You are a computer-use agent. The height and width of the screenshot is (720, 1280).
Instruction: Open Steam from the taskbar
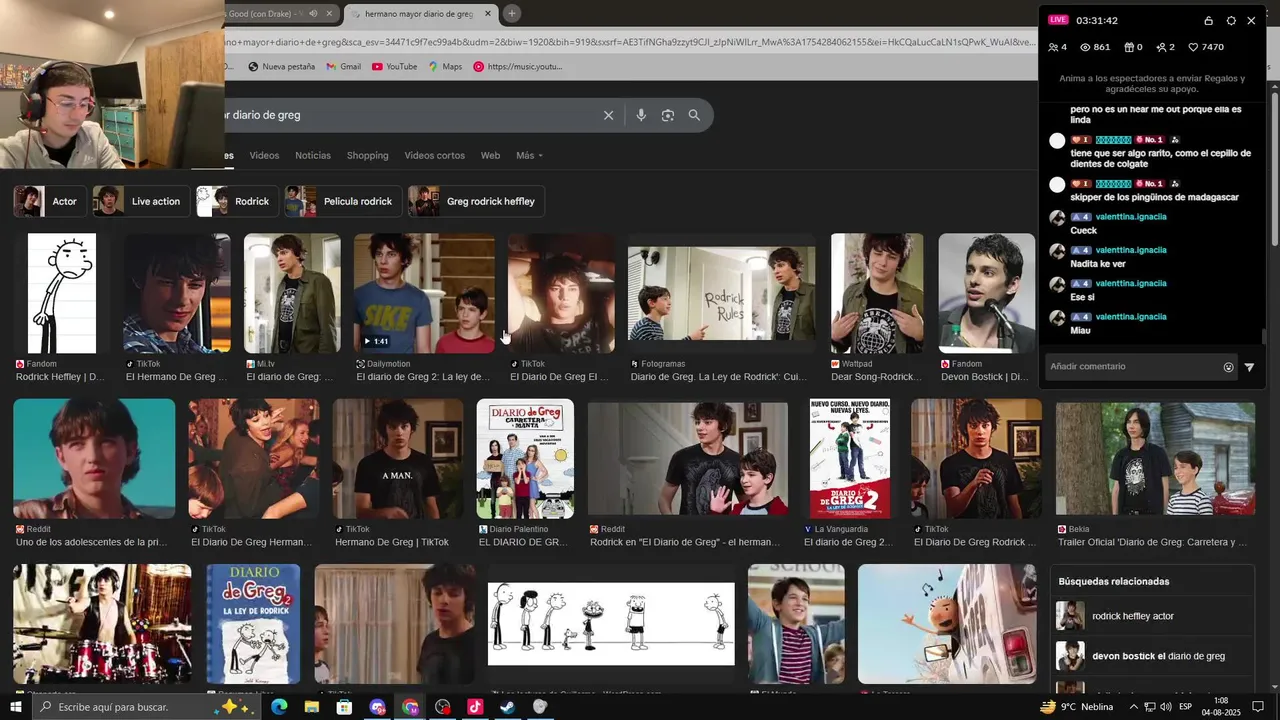click(x=507, y=707)
